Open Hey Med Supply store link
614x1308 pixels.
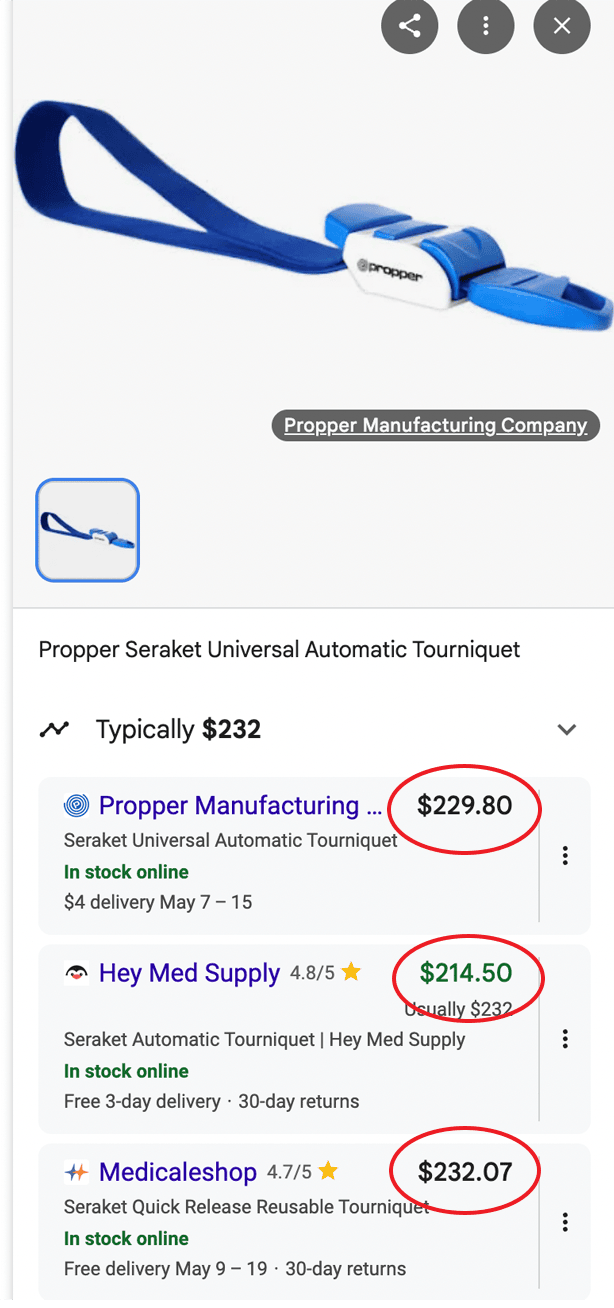coord(189,973)
